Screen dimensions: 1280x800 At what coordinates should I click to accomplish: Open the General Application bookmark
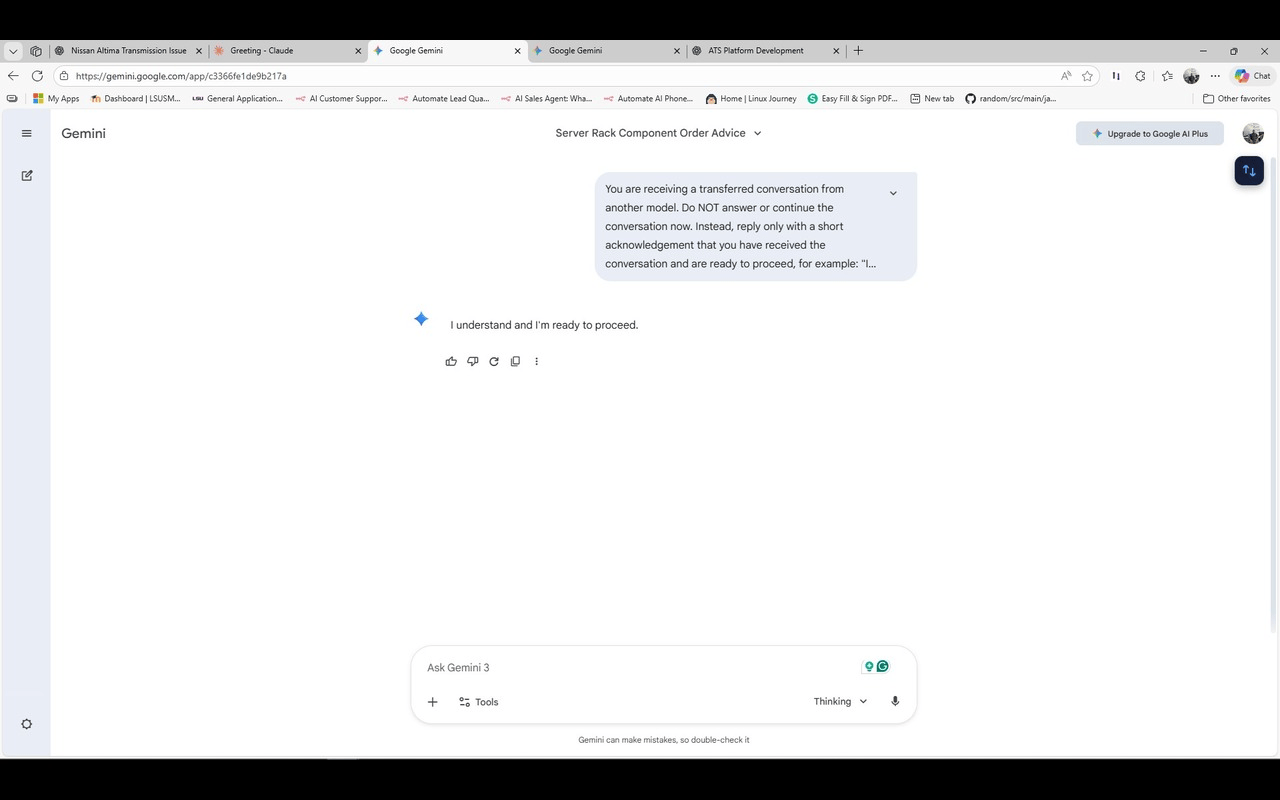(x=238, y=99)
